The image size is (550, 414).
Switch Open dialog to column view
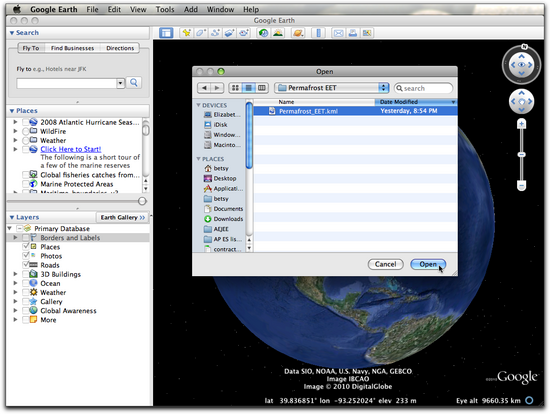tap(262, 88)
